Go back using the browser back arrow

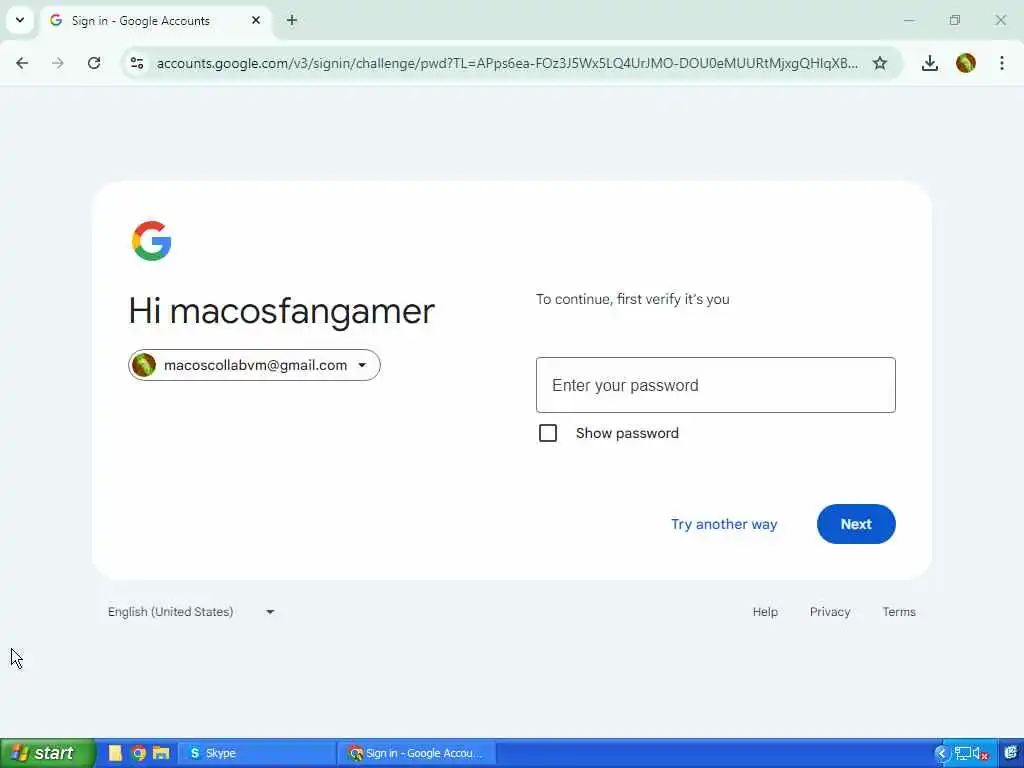point(22,63)
